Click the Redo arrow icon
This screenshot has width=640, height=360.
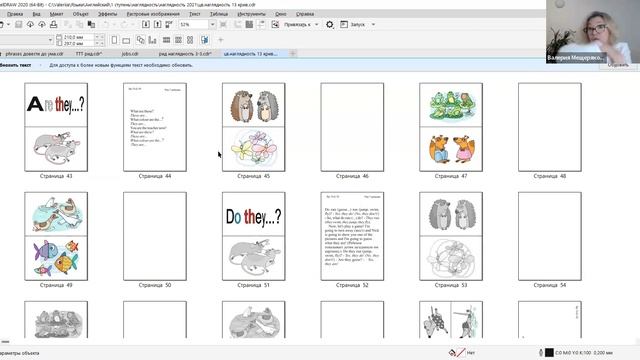click(124, 24)
